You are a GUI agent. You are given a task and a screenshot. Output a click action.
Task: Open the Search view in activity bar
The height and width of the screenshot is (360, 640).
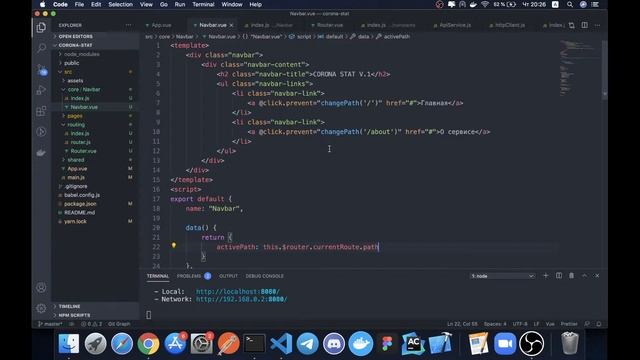click(41, 48)
